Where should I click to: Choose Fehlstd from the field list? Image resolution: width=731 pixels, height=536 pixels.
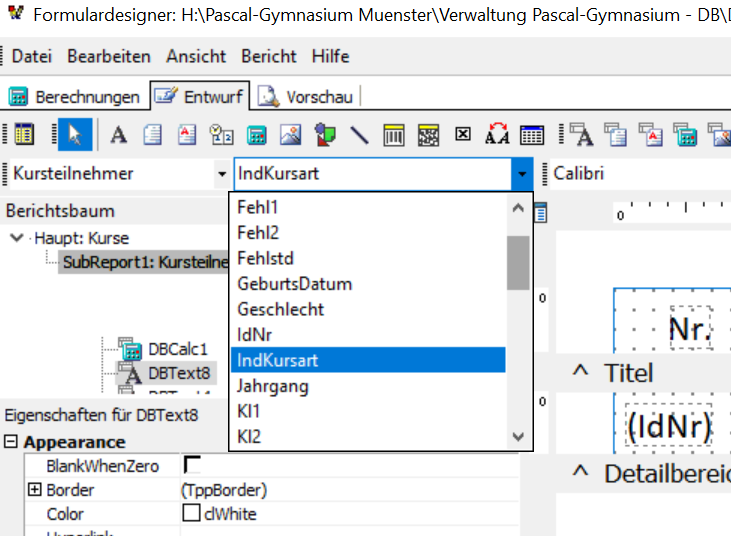[x=368, y=258]
